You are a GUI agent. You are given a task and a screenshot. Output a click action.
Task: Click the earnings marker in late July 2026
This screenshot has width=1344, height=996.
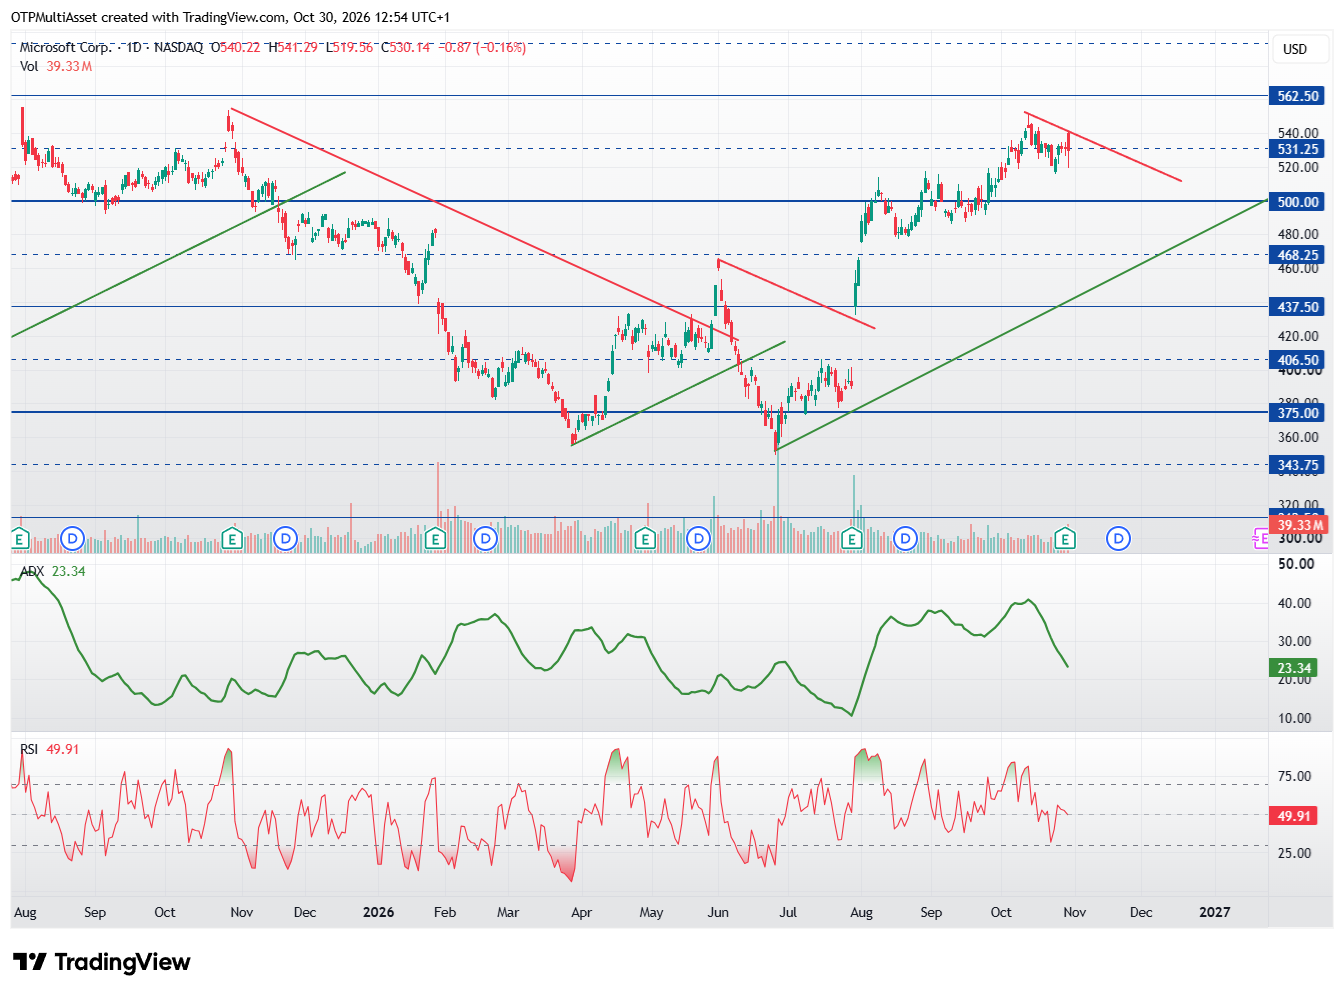852,539
